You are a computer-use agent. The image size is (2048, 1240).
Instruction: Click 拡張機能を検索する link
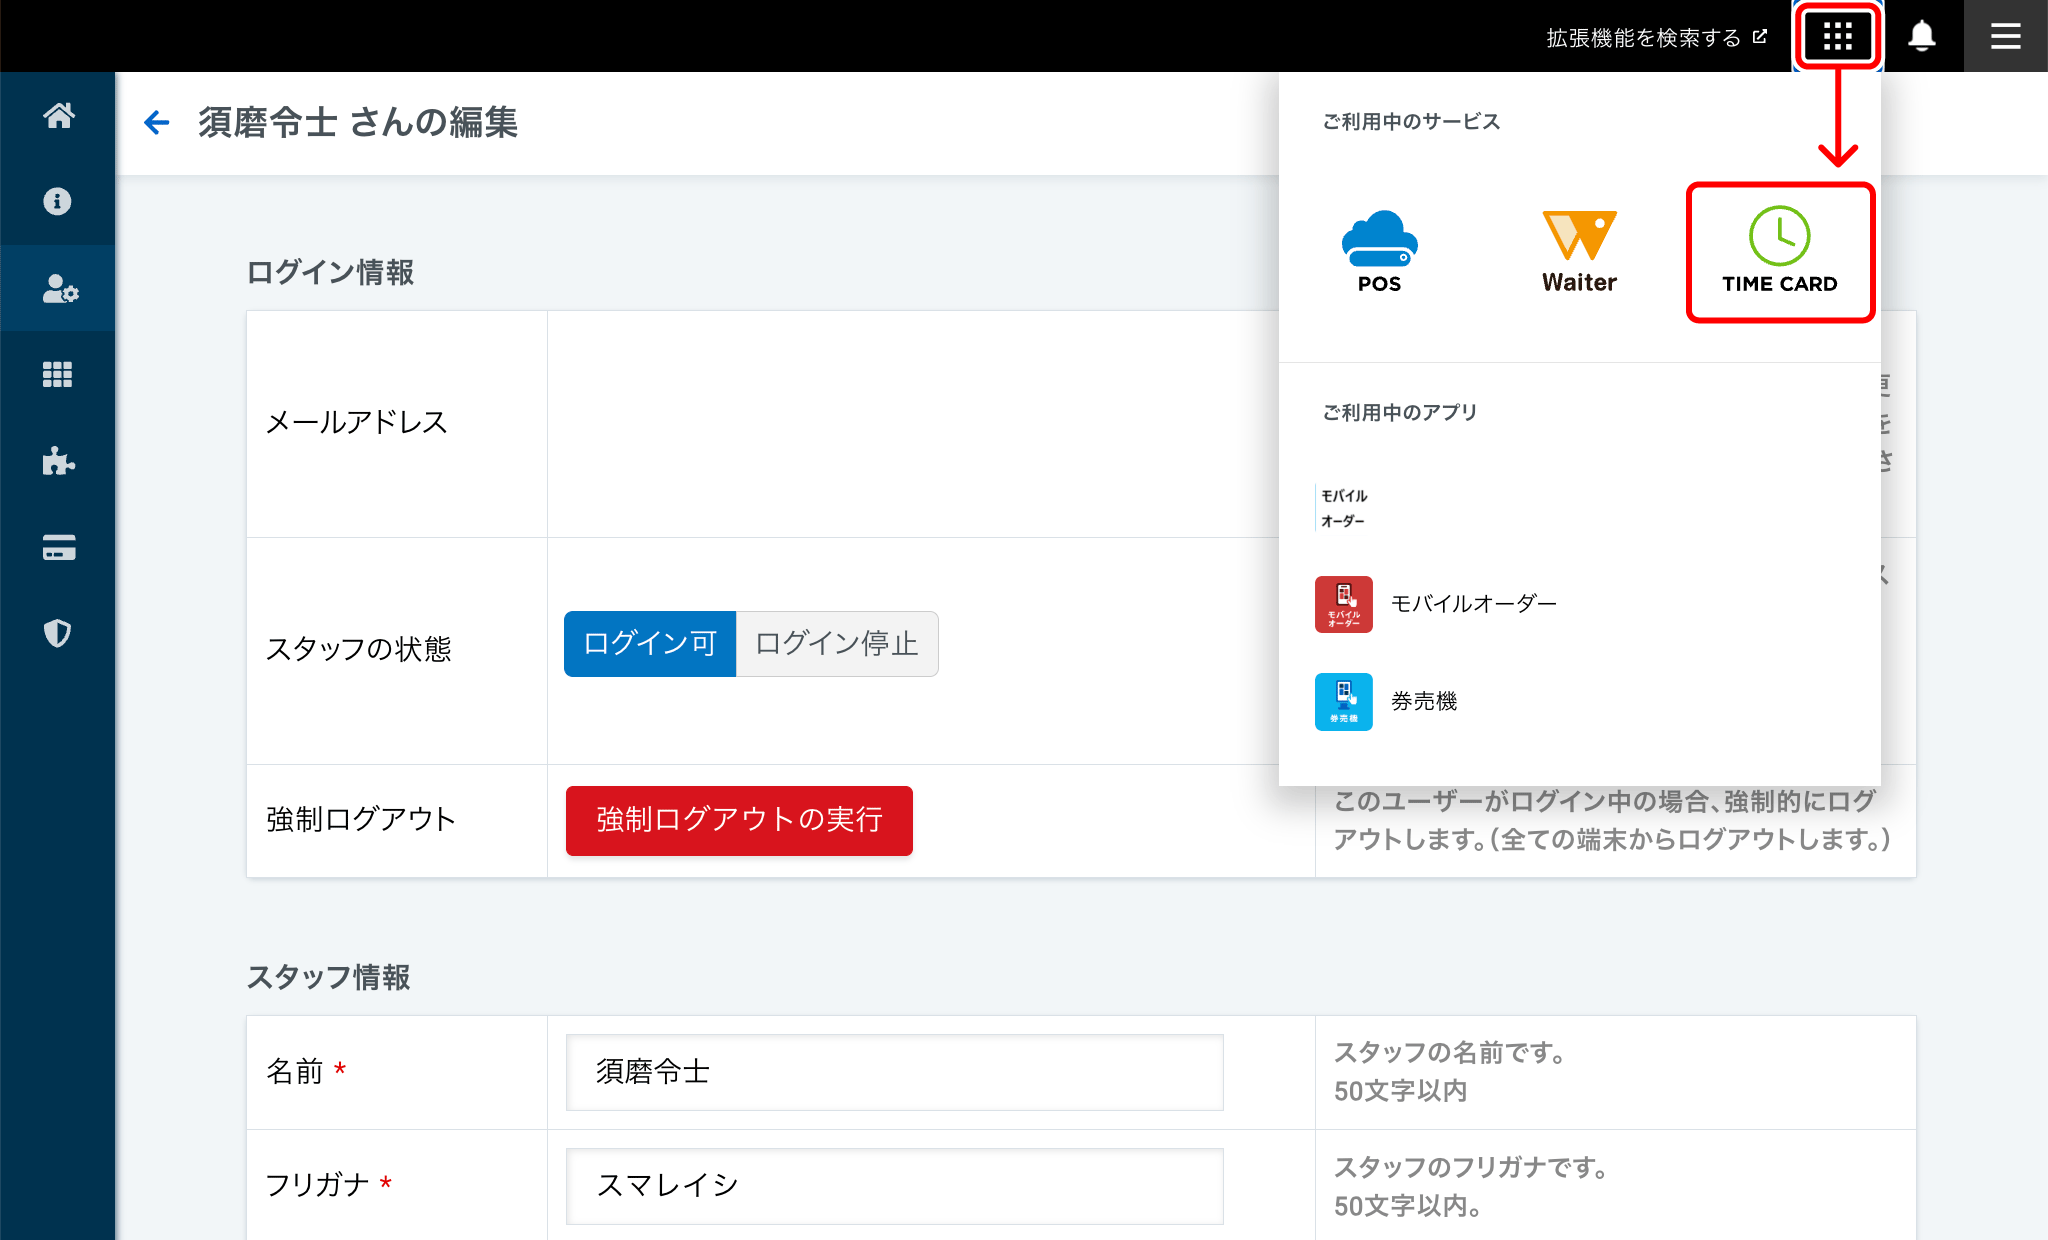tap(1656, 38)
